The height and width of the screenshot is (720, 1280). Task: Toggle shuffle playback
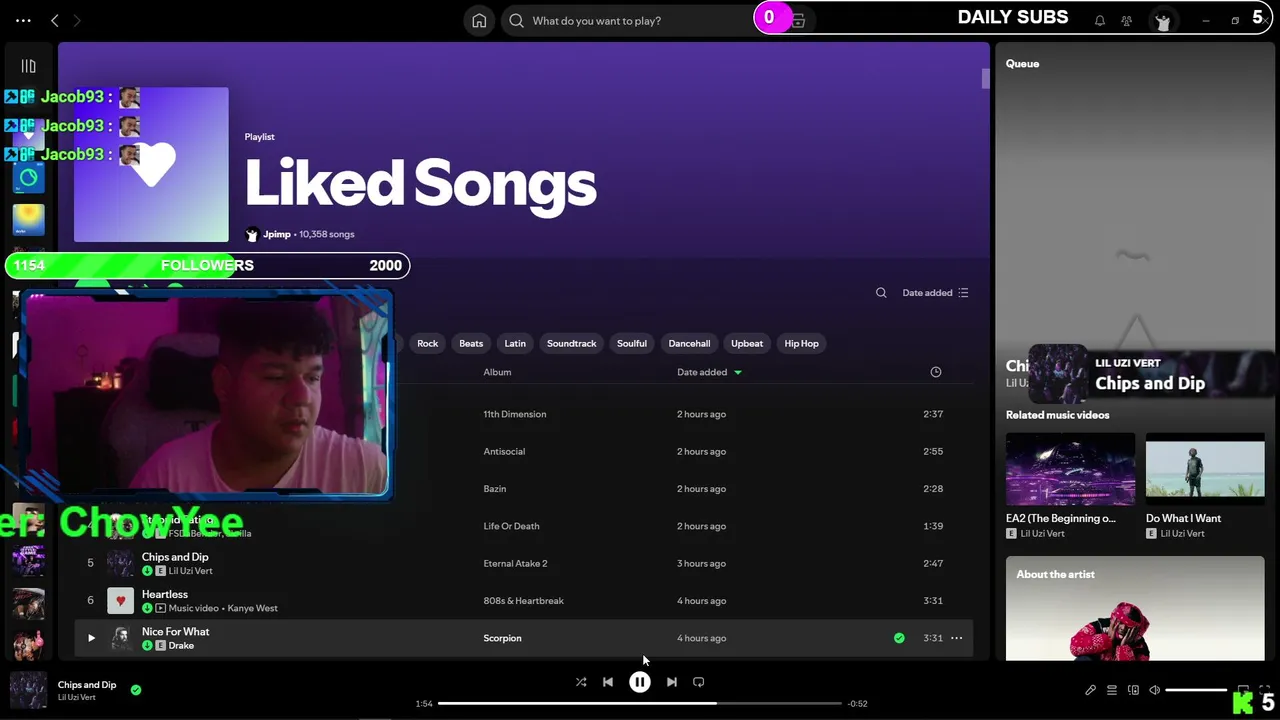581,682
